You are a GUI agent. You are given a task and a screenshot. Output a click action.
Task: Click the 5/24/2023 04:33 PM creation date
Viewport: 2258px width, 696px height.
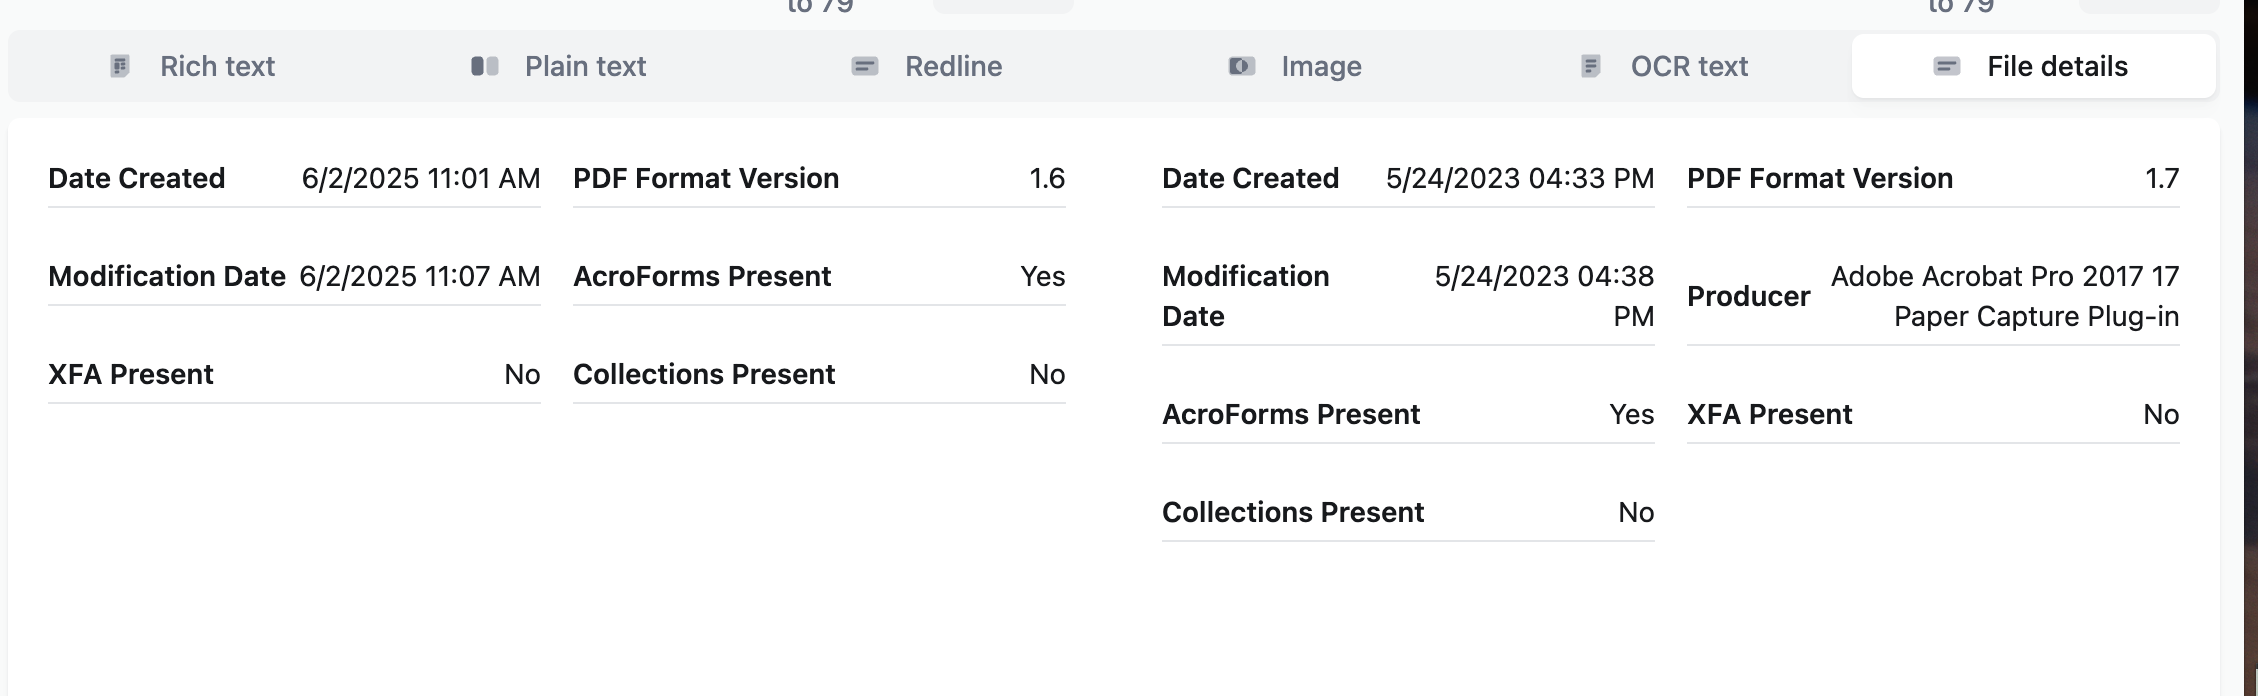pyautogui.click(x=1520, y=179)
